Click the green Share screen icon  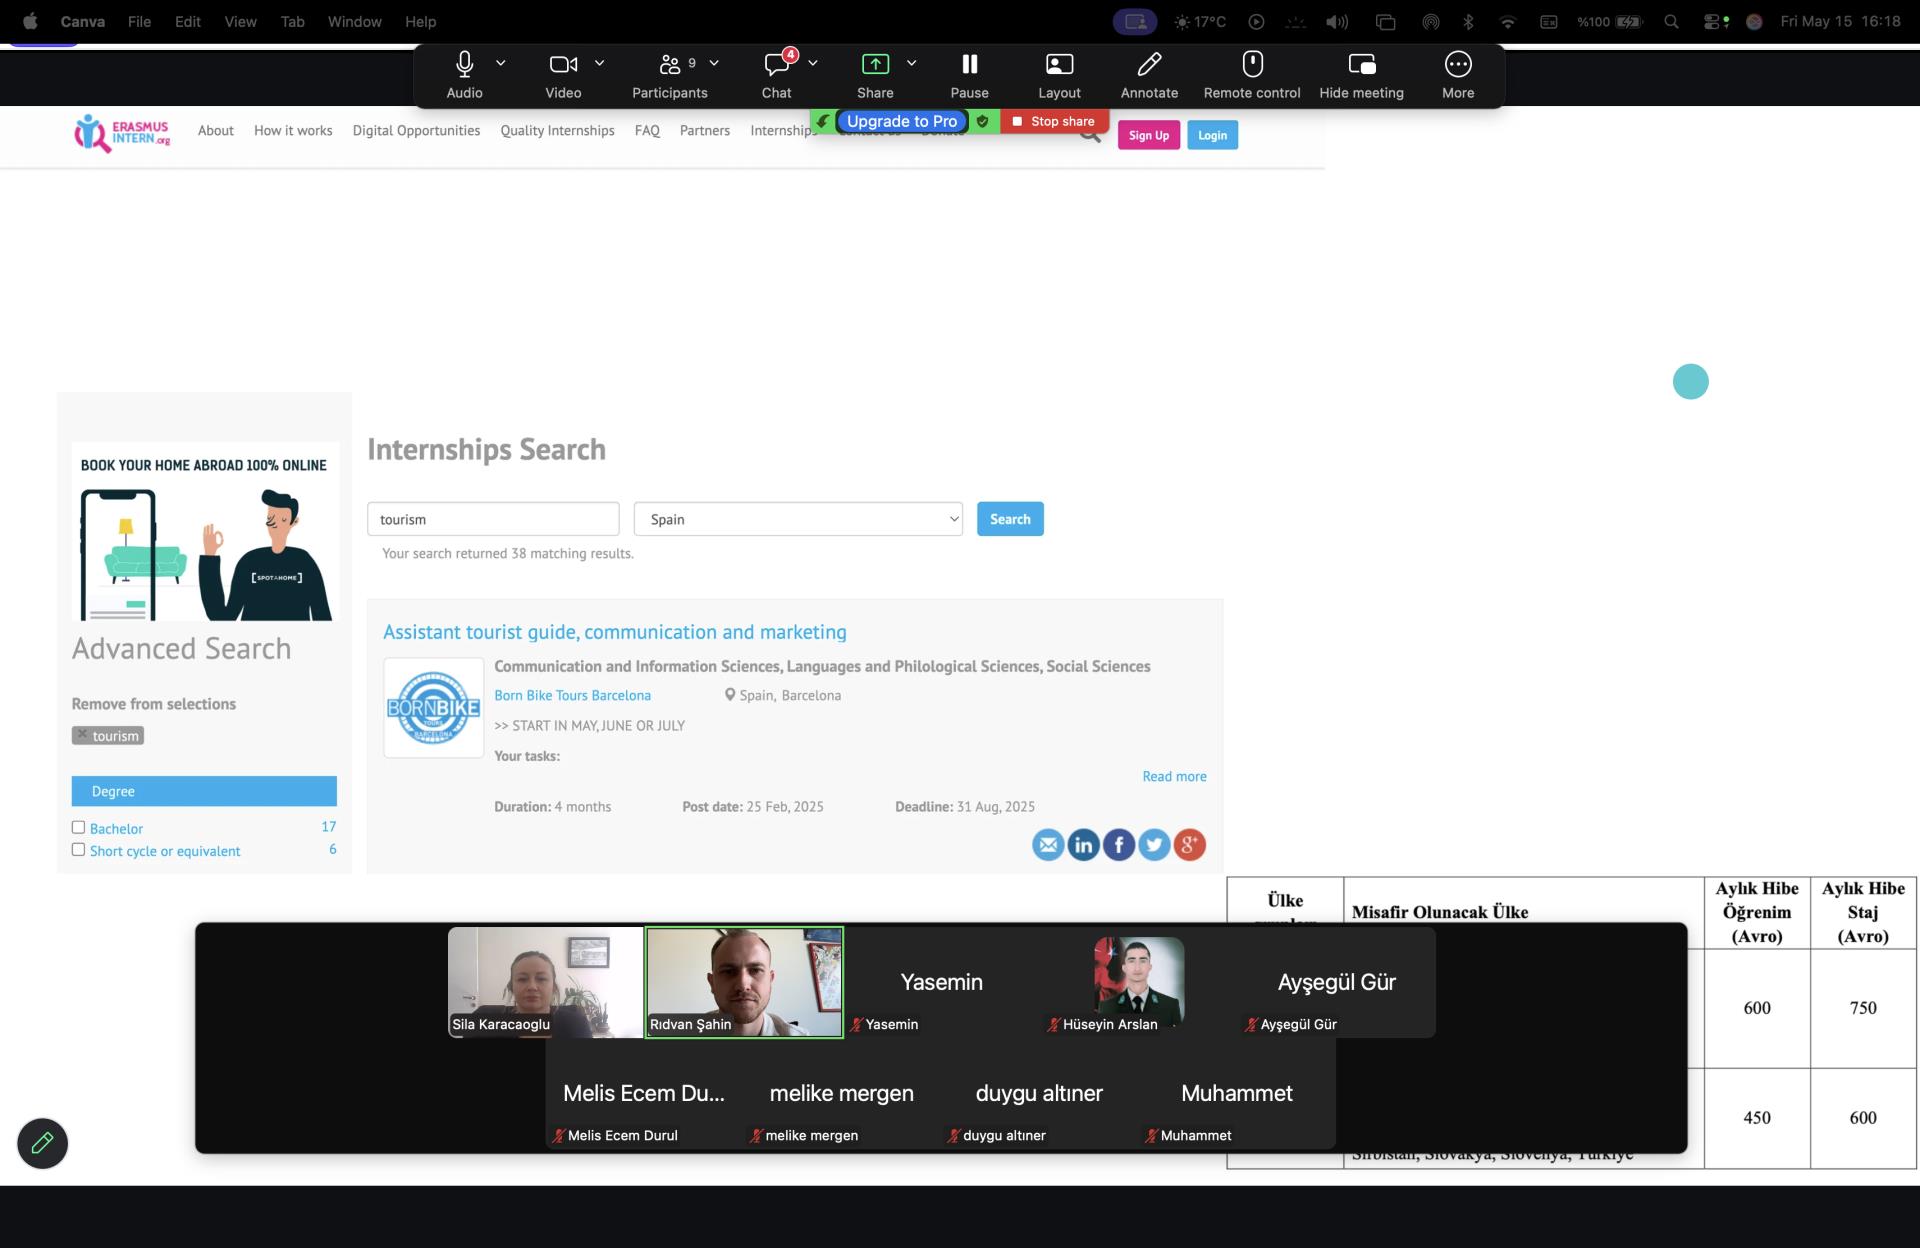[875, 64]
